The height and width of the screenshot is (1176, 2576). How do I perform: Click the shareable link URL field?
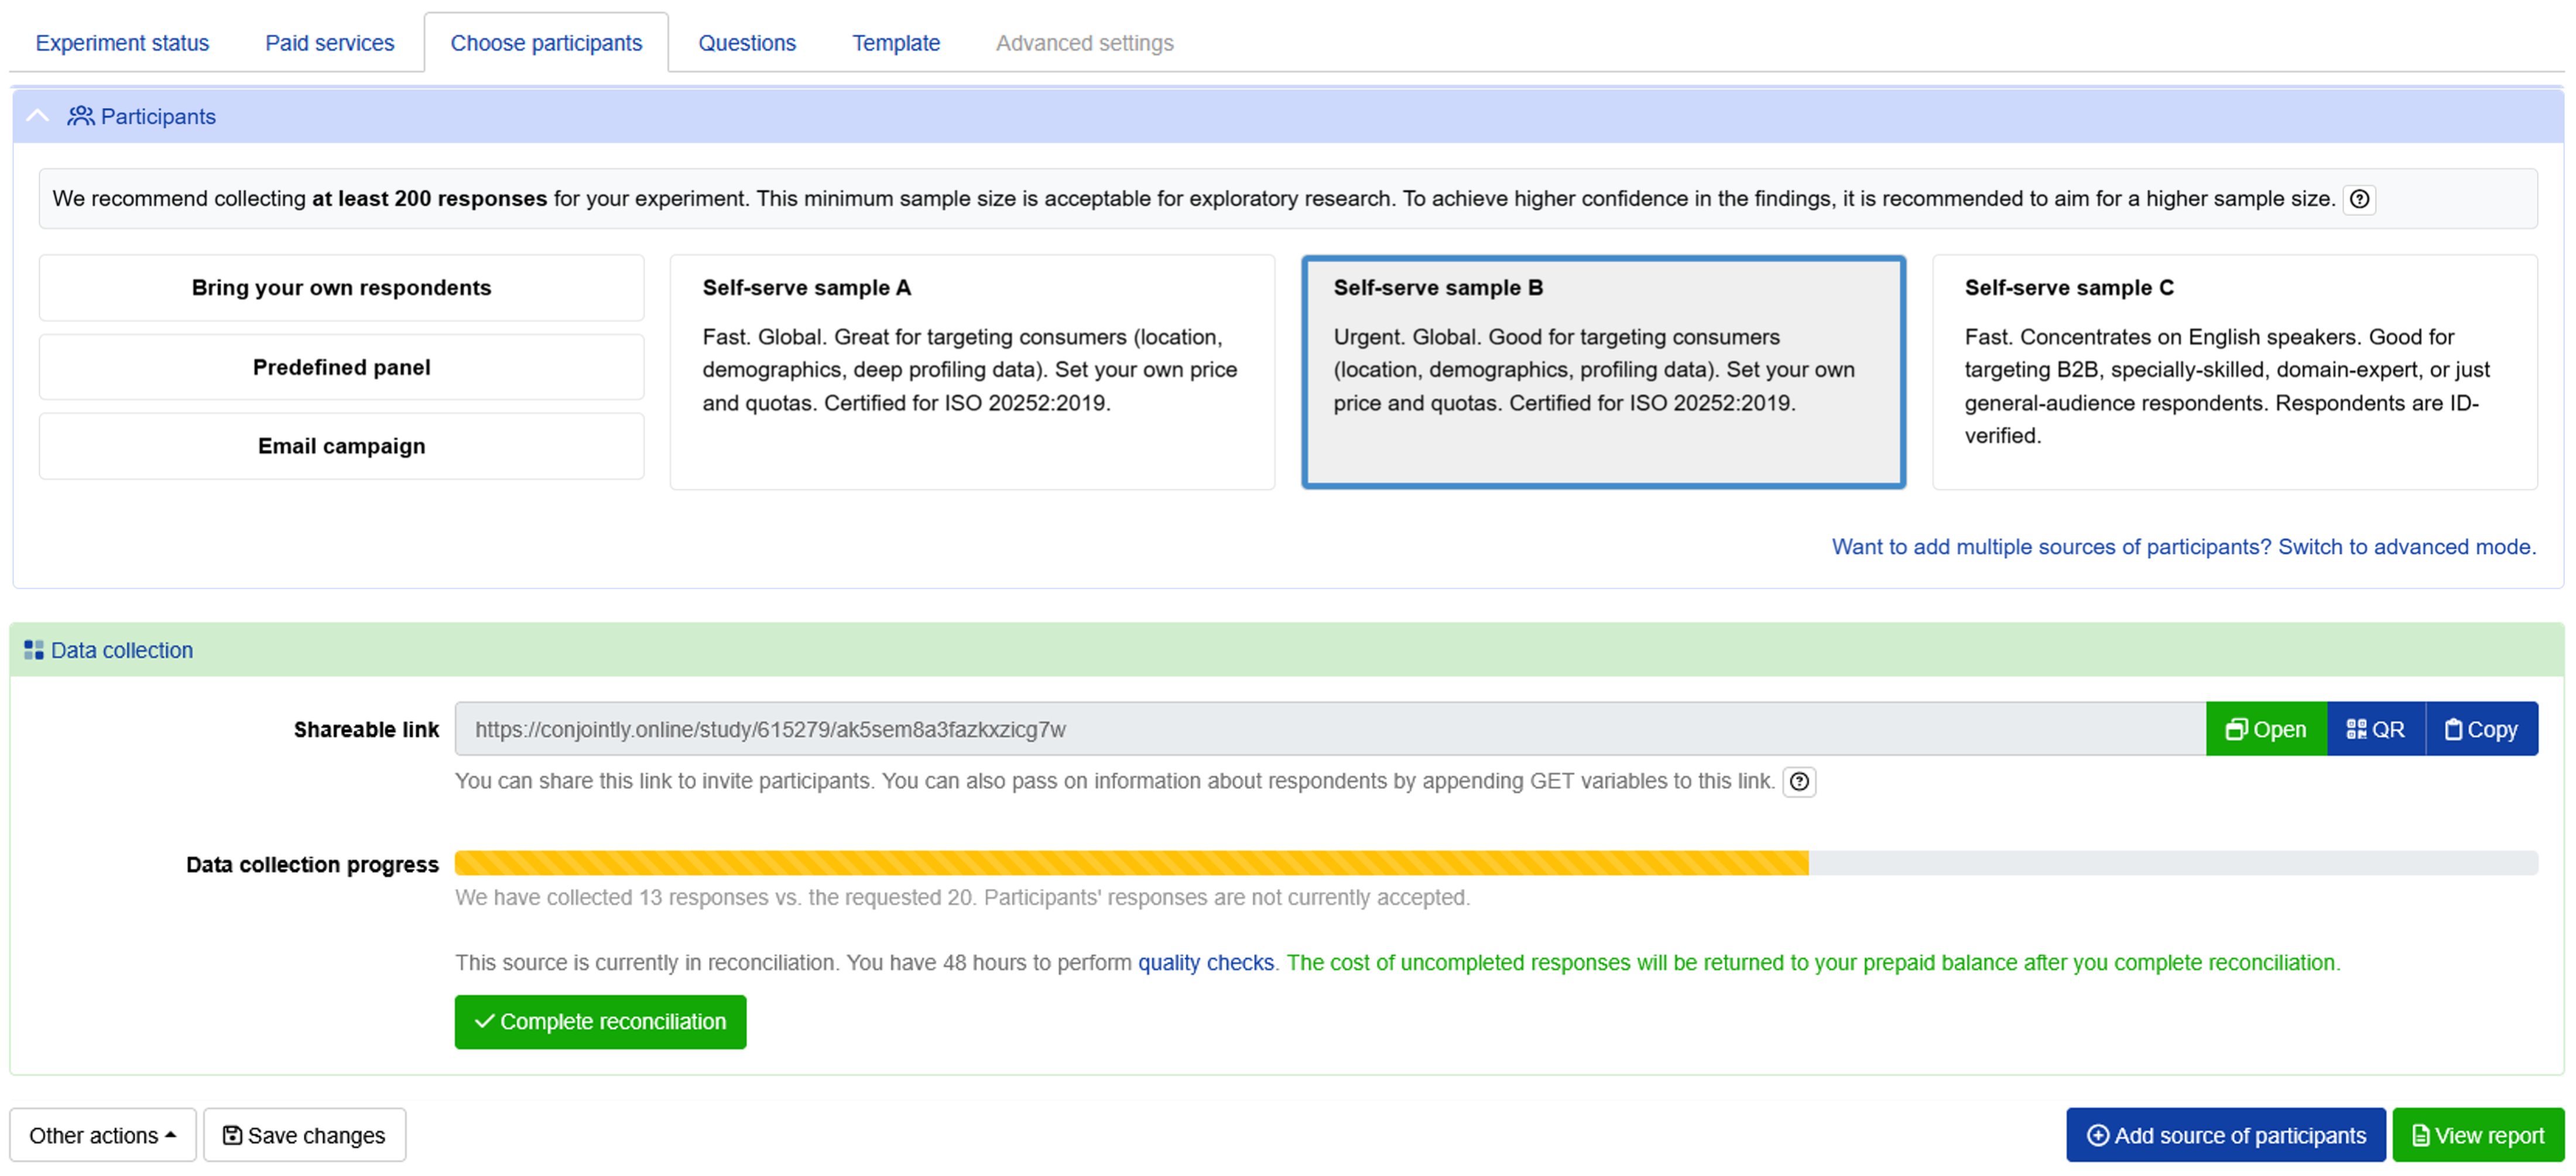[1330, 729]
